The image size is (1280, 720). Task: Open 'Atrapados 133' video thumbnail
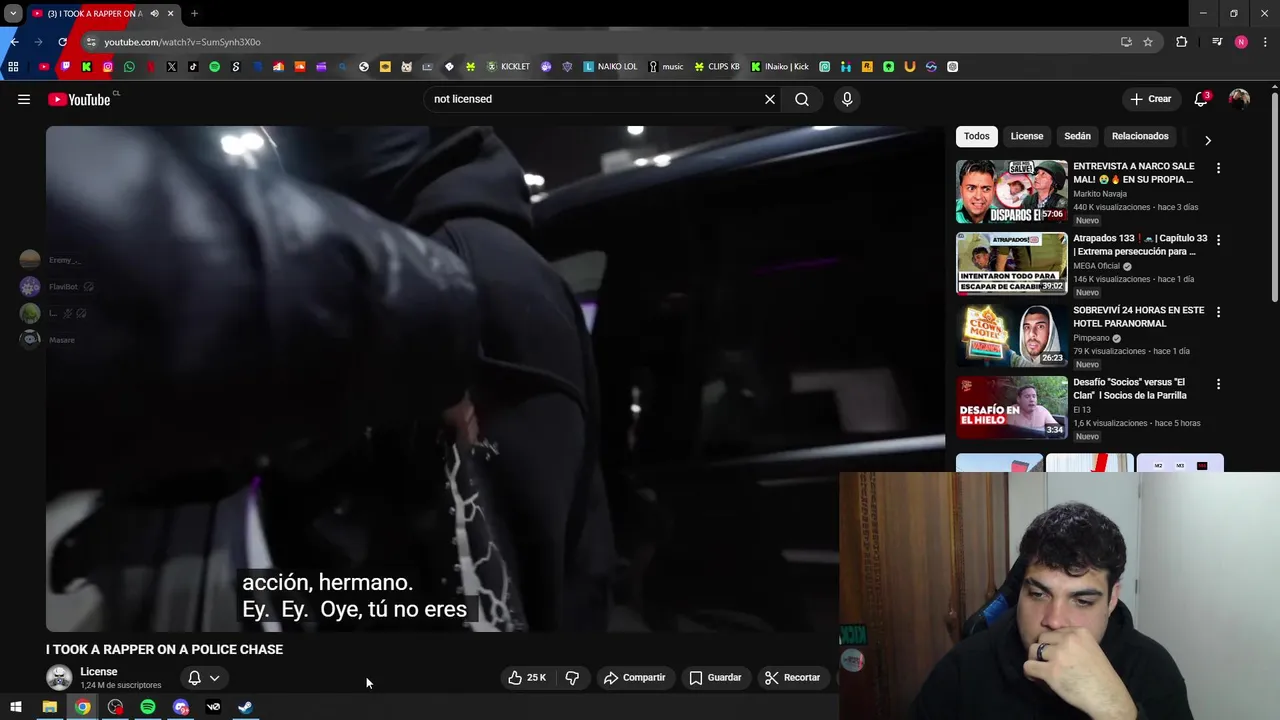(1011, 263)
